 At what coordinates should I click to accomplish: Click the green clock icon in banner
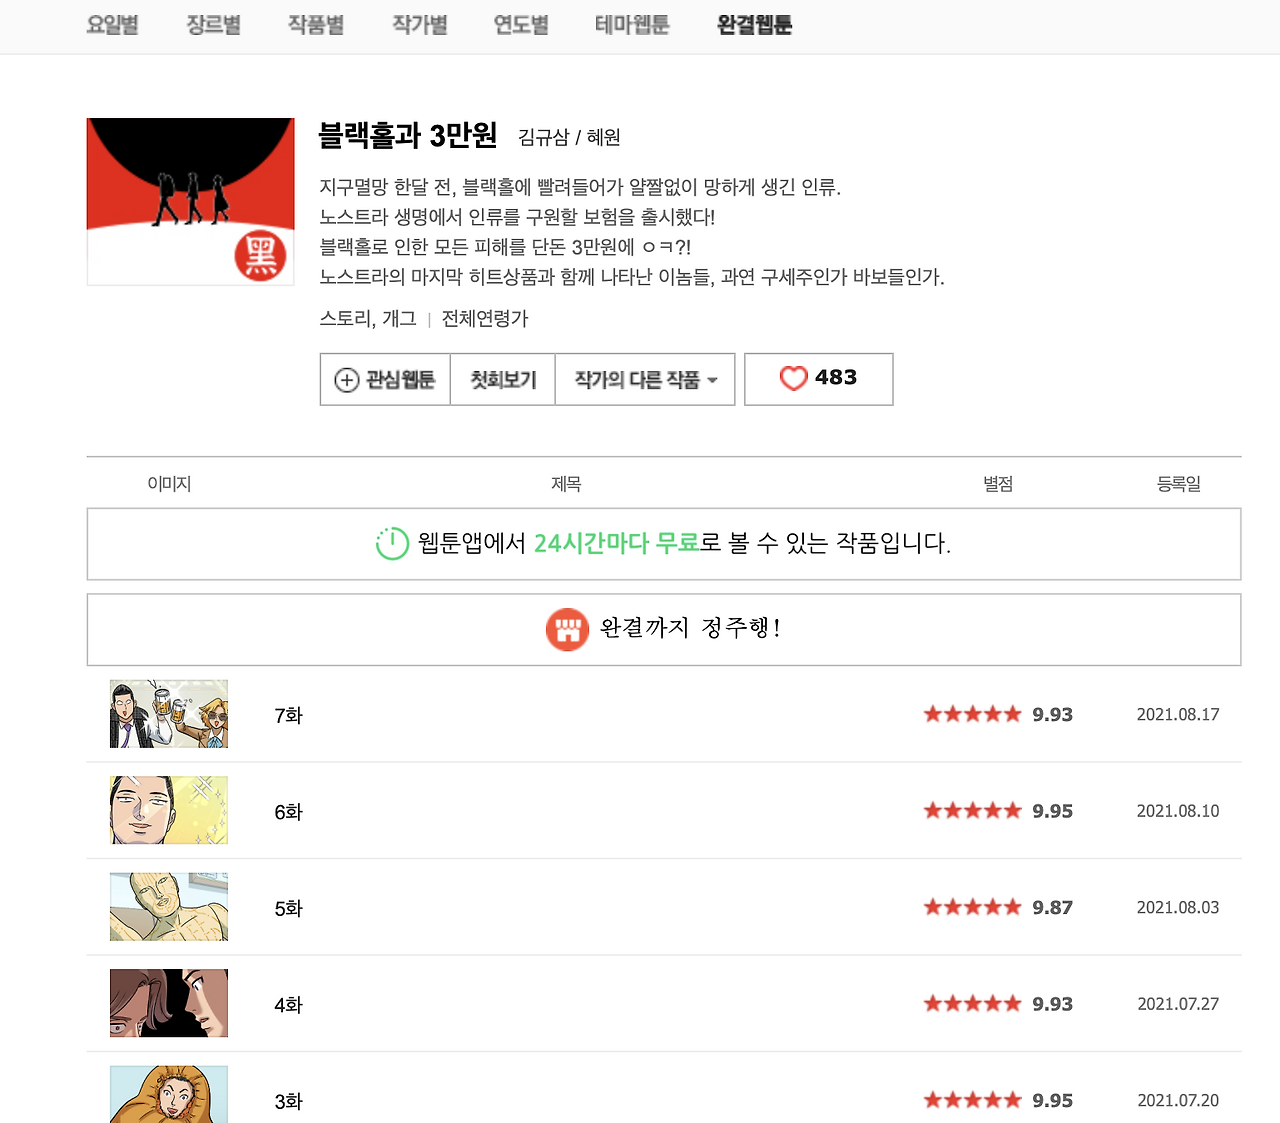(x=392, y=543)
